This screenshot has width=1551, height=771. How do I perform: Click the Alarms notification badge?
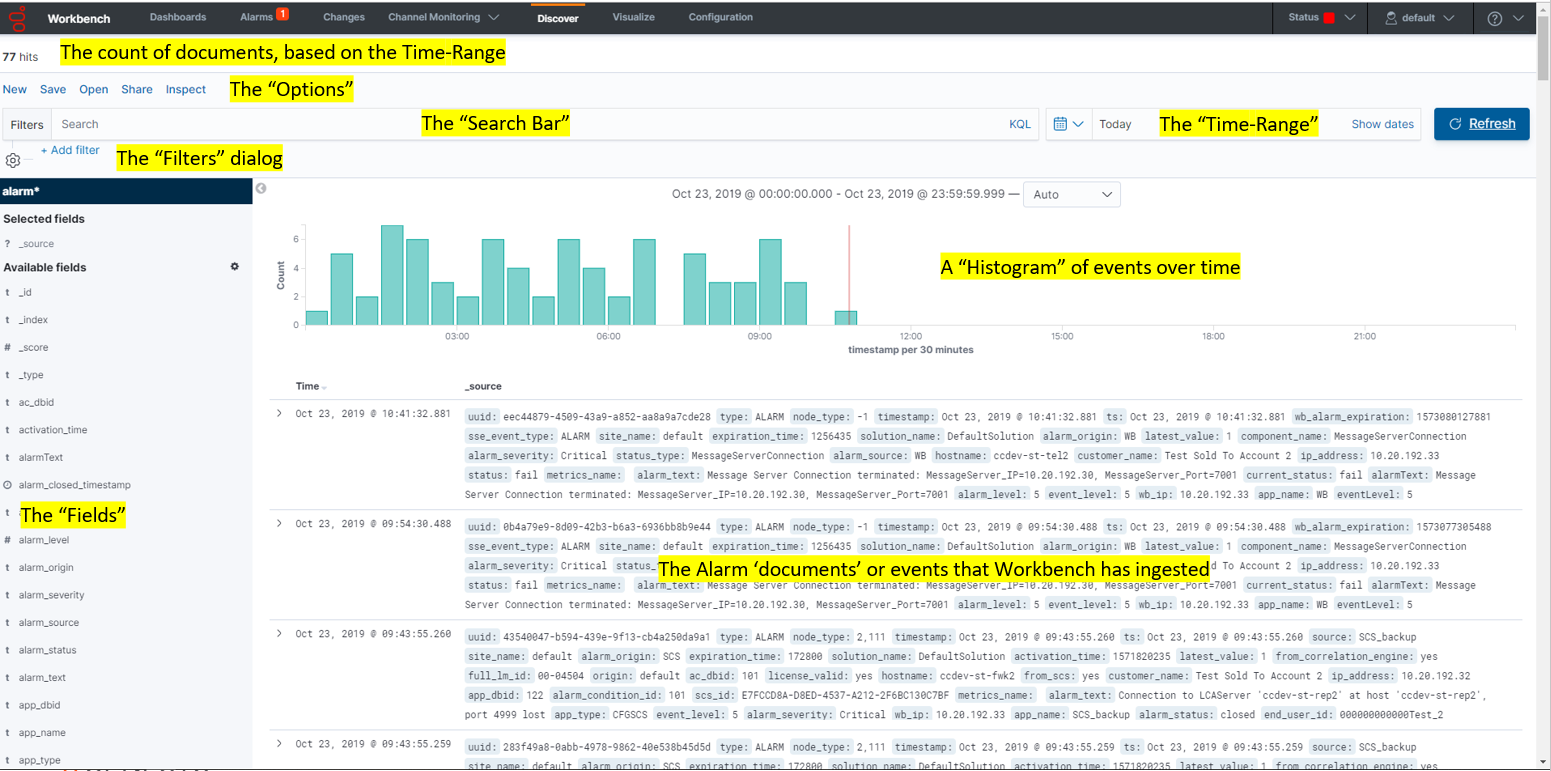(282, 14)
